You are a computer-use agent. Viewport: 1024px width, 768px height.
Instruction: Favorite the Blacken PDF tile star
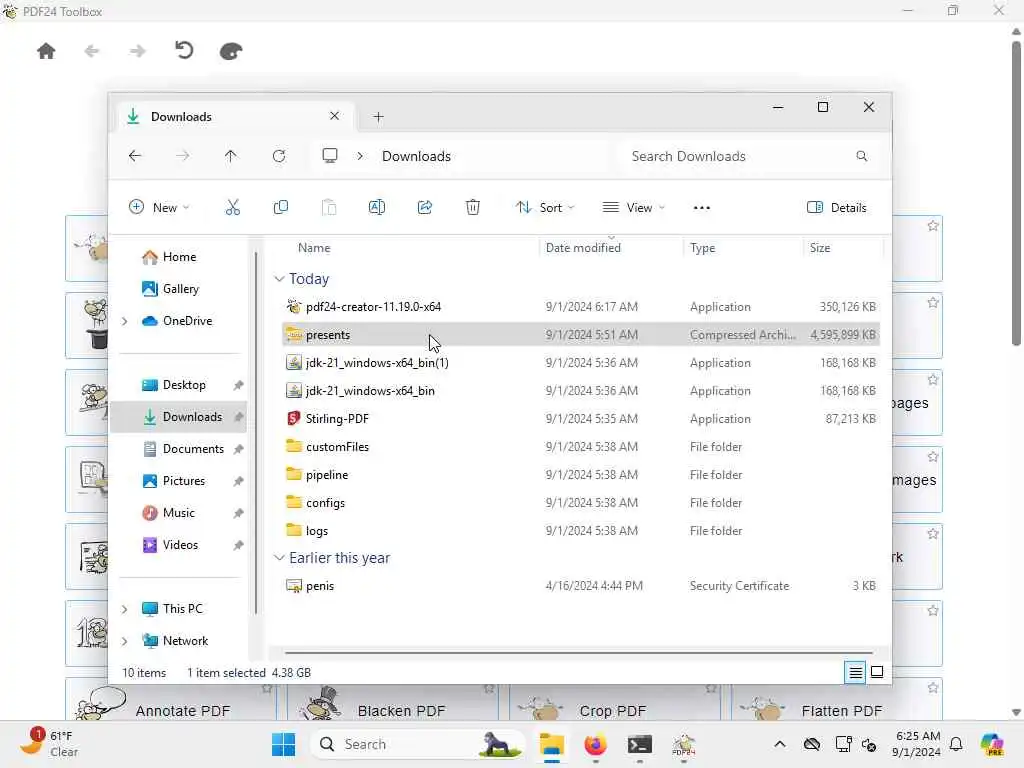(488, 688)
